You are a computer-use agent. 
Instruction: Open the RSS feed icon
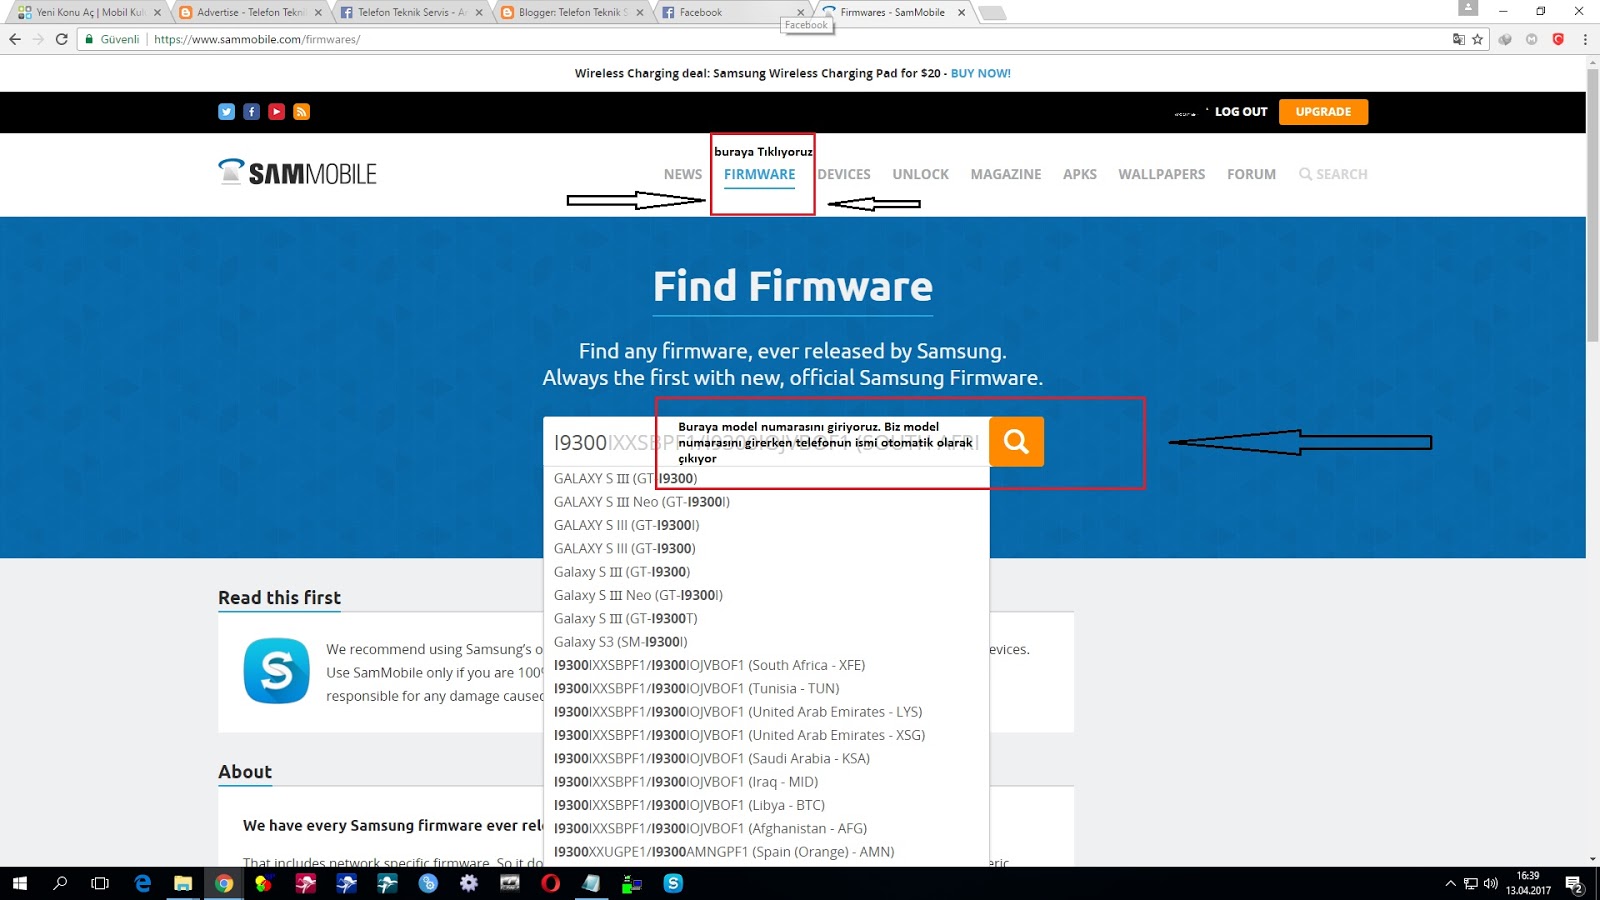click(x=301, y=112)
